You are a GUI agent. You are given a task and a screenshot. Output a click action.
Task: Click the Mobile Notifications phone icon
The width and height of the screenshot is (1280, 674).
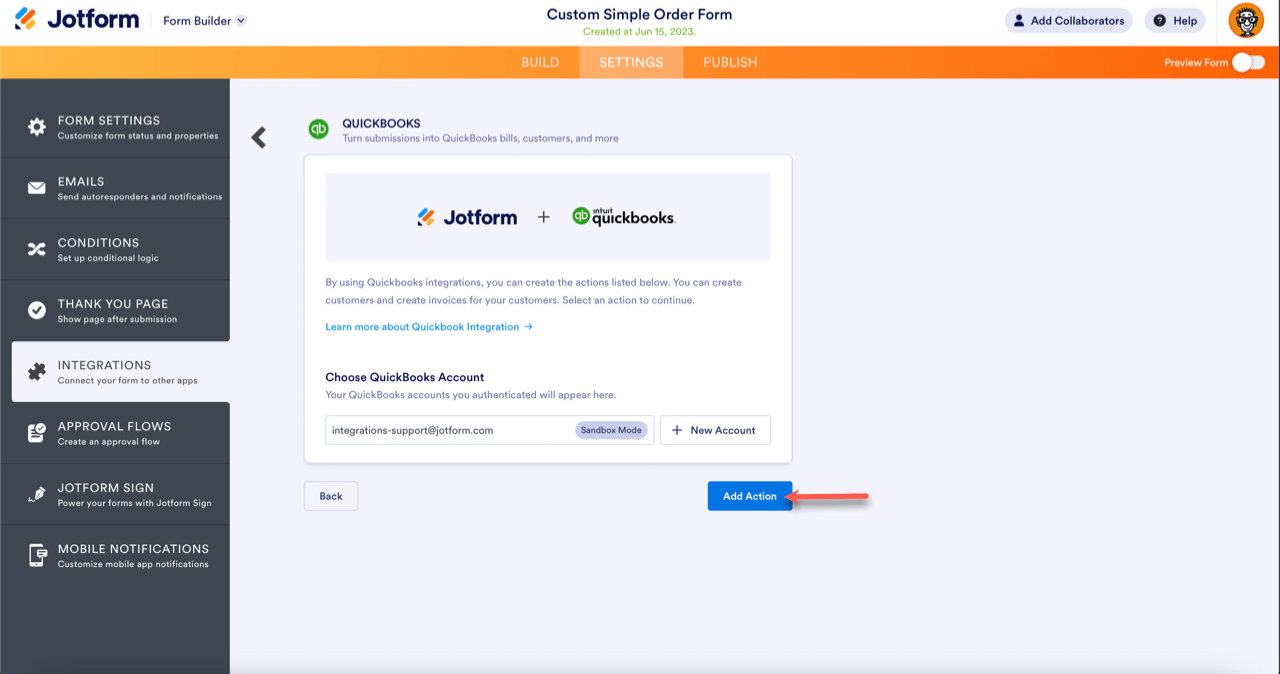[37, 556]
